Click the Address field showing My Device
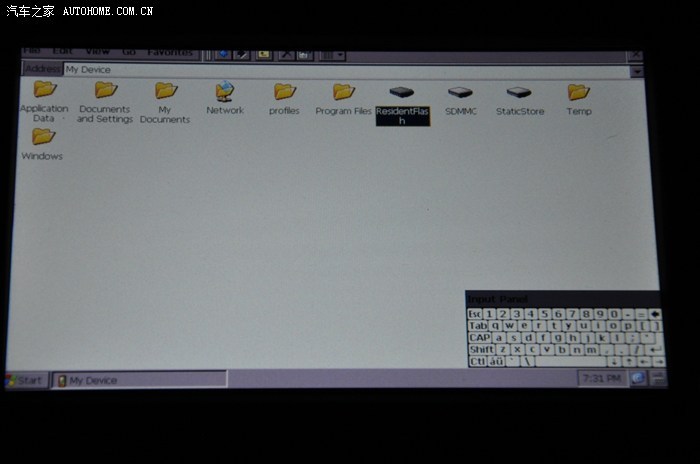Screen dimensions: 700x464 340,70
